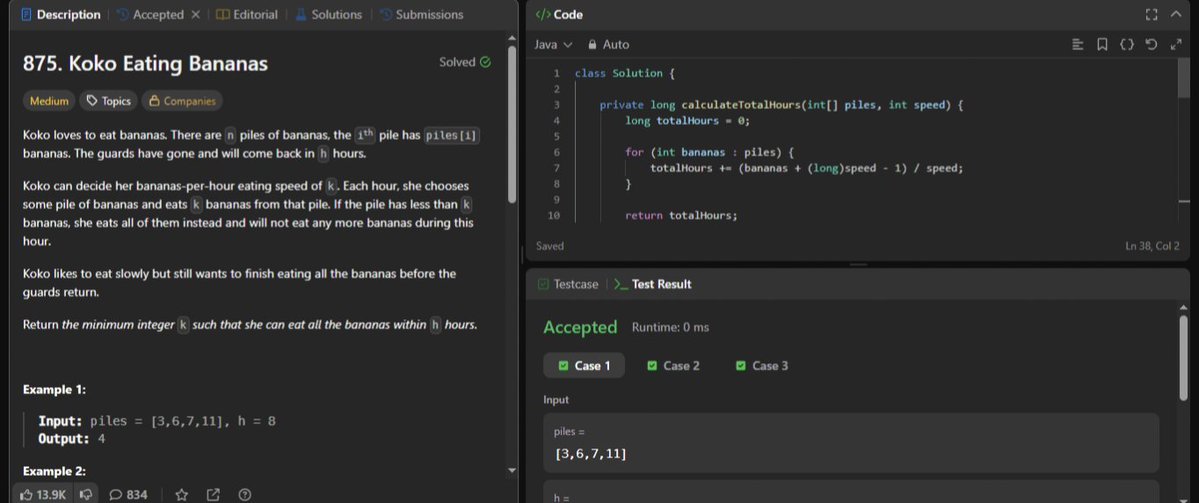
Task: Click the piles input value [3,6,7,11]
Action: click(x=590, y=454)
